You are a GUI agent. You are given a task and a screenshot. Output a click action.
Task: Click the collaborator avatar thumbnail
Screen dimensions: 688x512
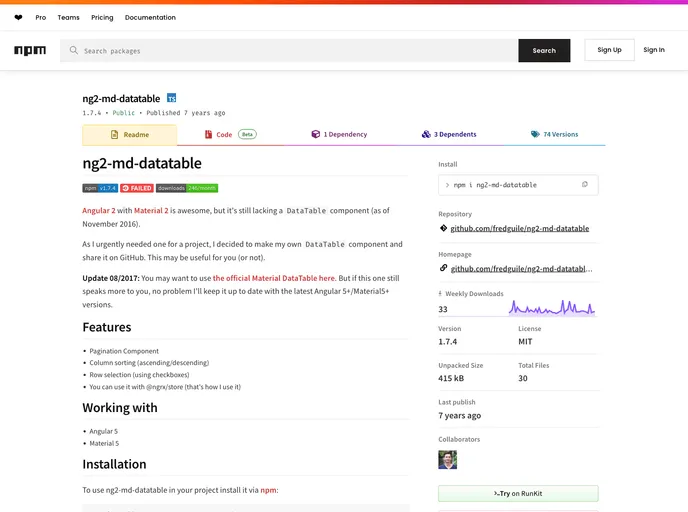(448, 460)
